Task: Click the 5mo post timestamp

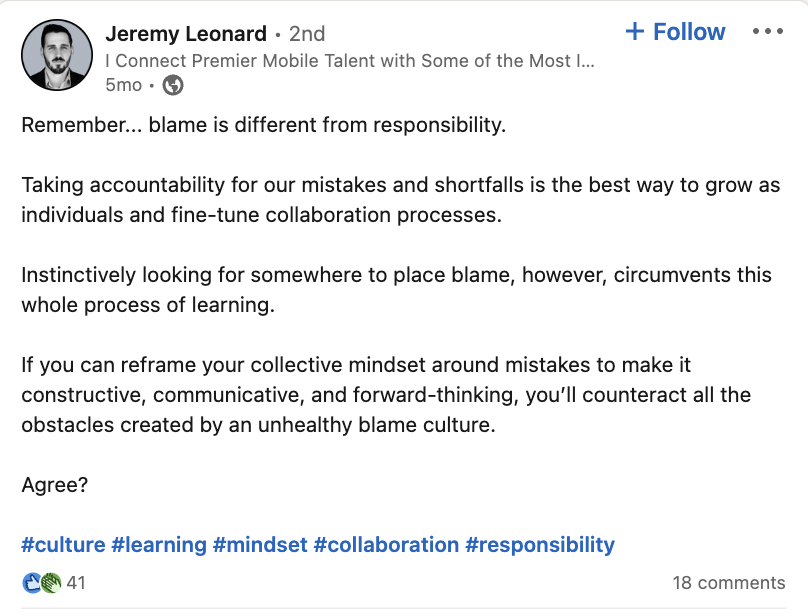Action: 124,85
